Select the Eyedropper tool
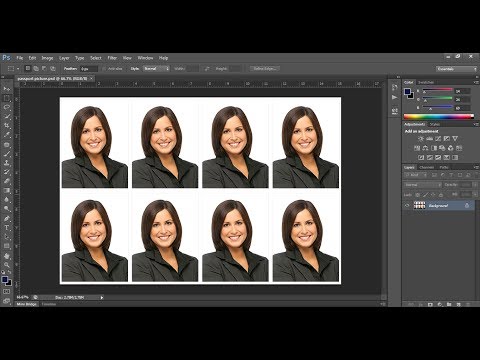Image resolution: width=480 pixels, height=360 pixels. (7, 135)
